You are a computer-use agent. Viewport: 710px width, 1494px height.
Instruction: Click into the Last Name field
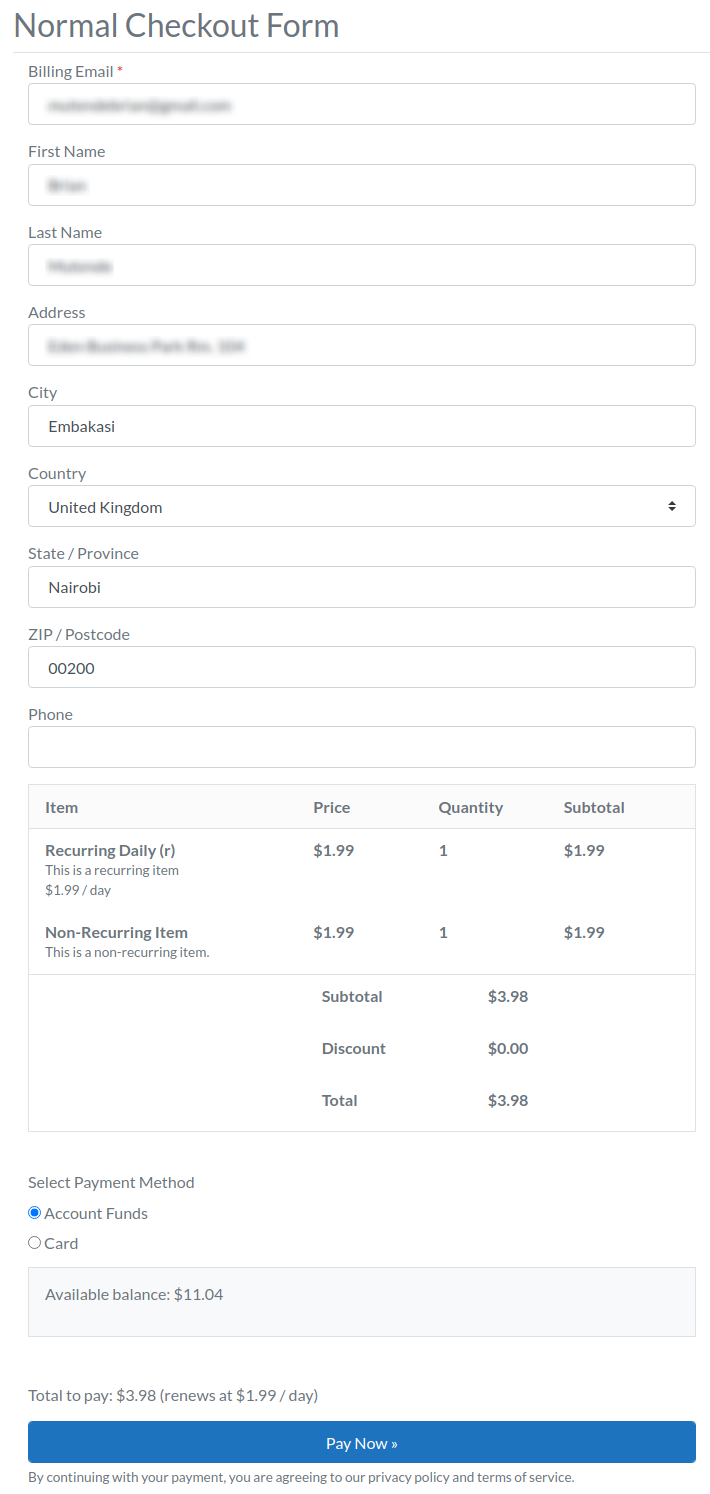[x=361, y=265]
